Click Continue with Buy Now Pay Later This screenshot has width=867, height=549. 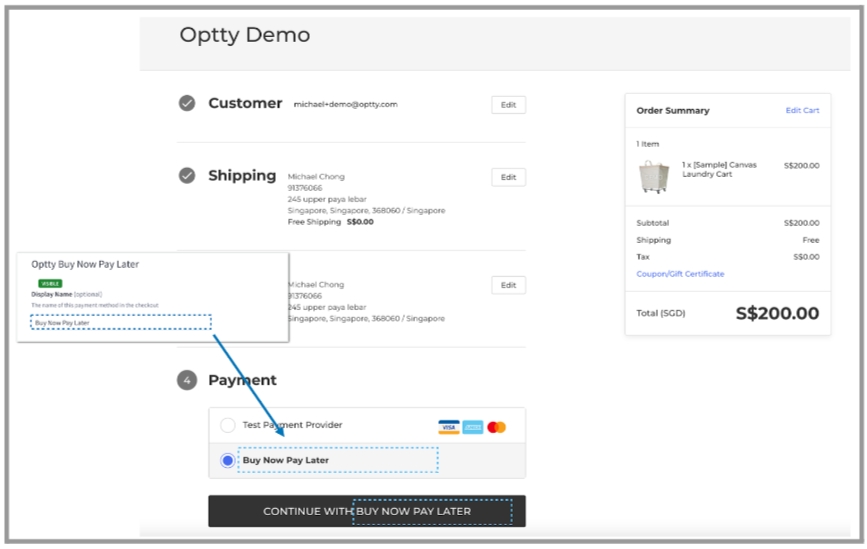pyautogui.click(x=367, y=511)
